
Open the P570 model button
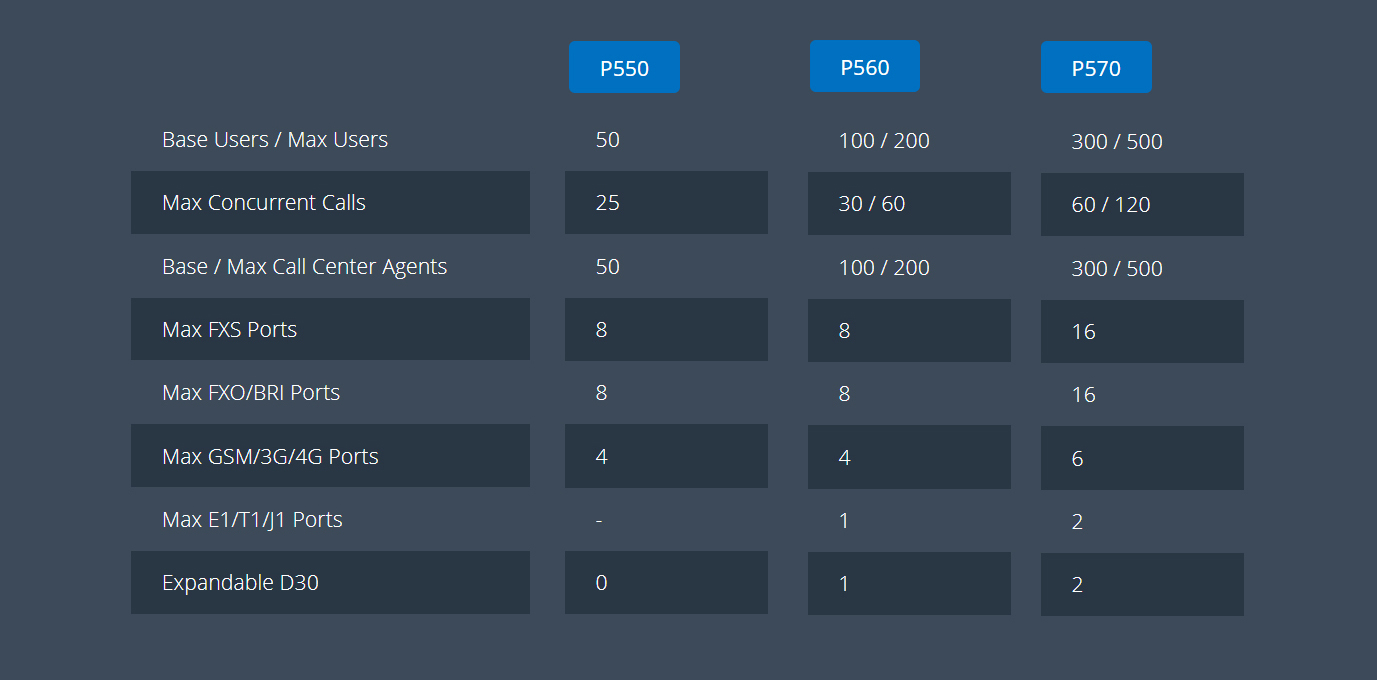tap(1096, 68)
